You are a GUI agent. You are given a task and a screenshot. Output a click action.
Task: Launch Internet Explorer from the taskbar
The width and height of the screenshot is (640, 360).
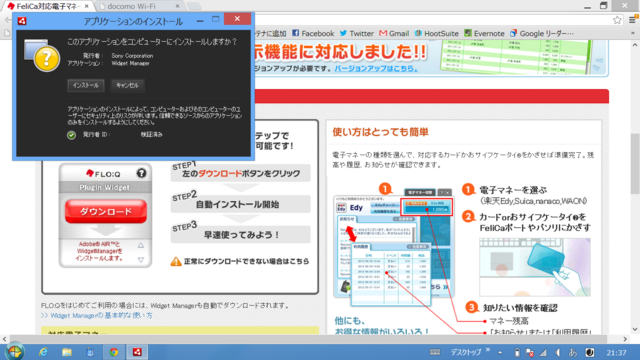(43, 352)
